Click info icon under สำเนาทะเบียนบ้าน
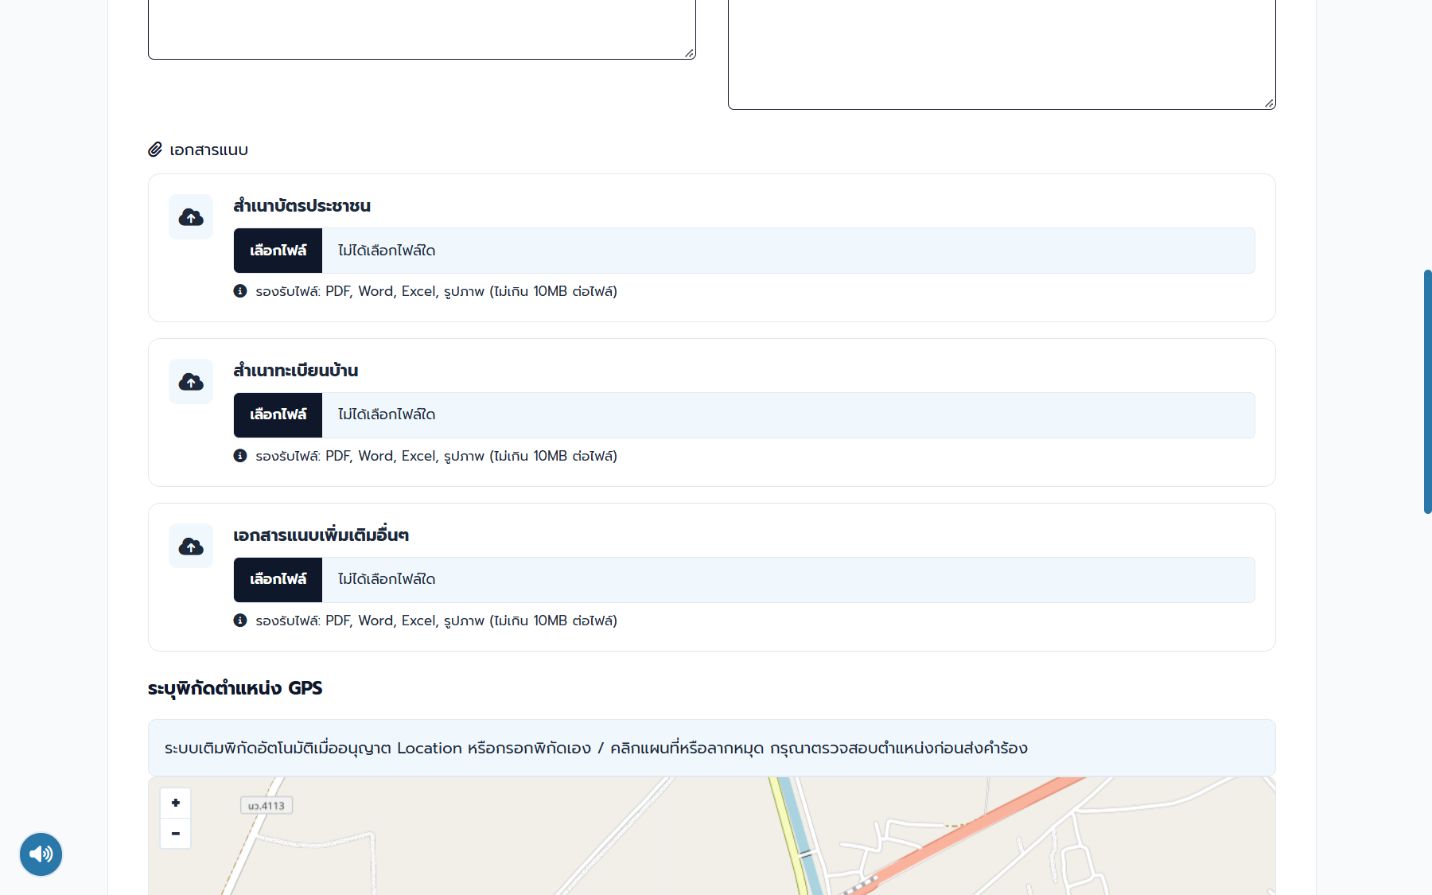The width and height of the screenshot is (1432, 895). (x=240, y=456)
